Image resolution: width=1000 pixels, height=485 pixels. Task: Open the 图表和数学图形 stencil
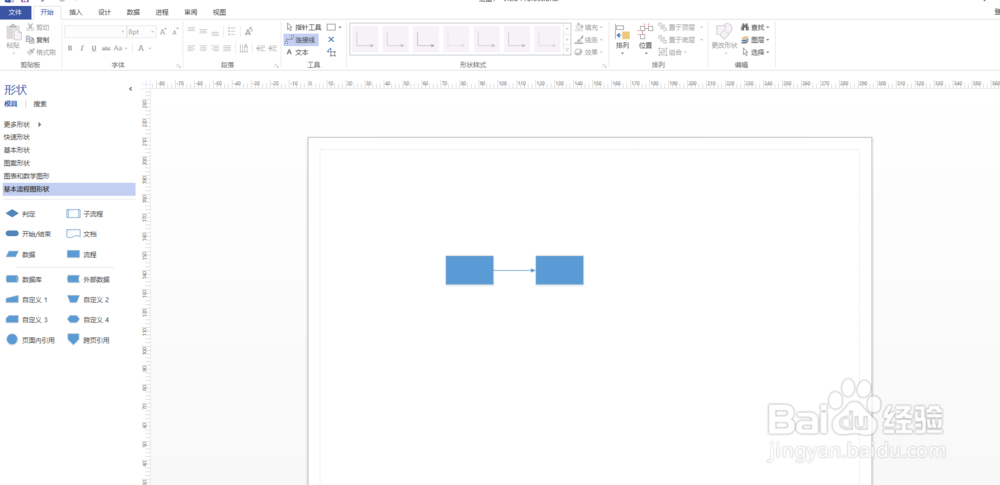point(26,175)
